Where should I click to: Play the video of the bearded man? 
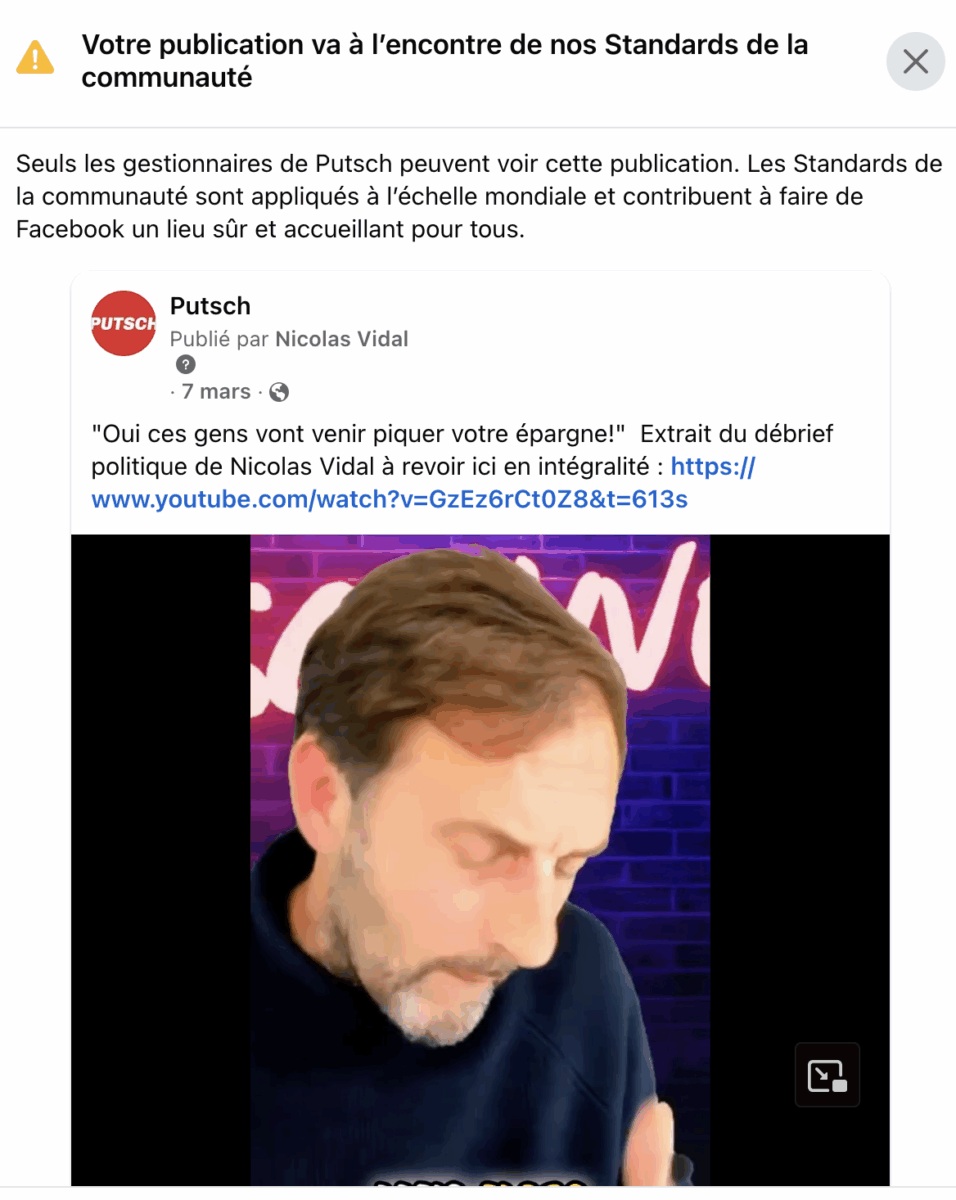pyautogui.click(x=480, y=860)
